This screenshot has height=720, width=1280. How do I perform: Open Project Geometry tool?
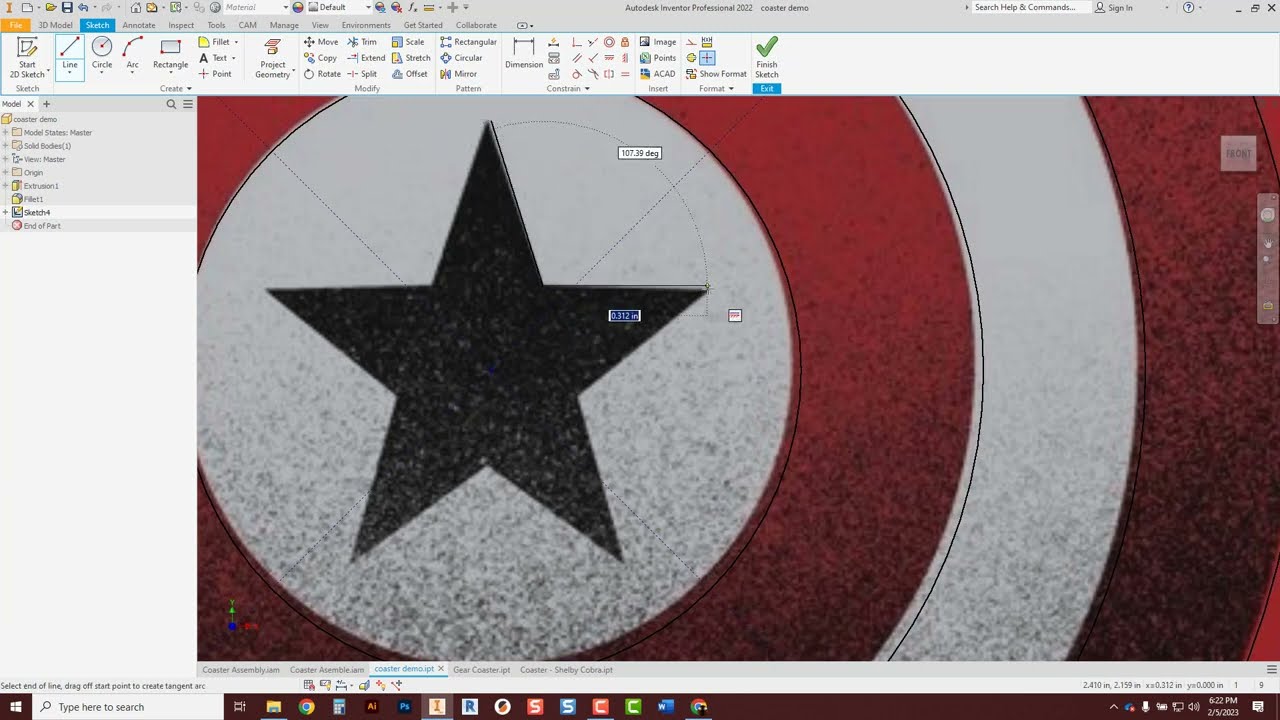(x=272, y=58)
